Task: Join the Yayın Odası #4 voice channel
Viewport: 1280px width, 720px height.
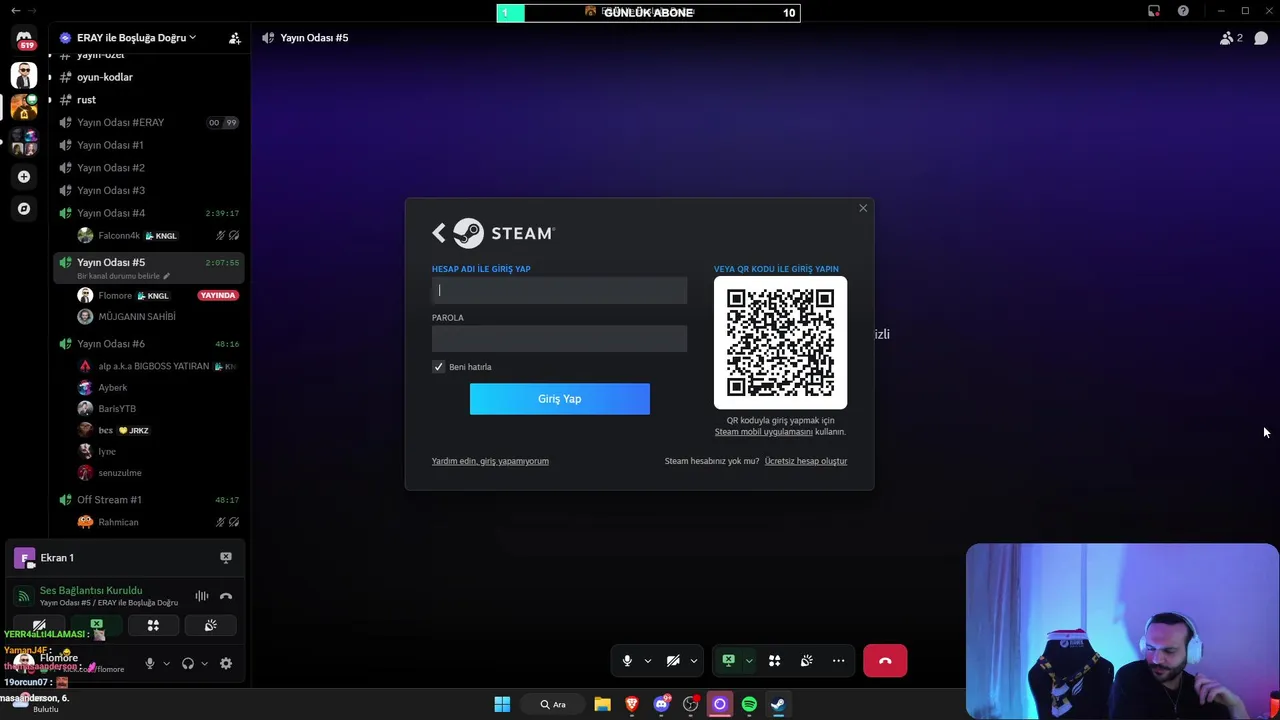Action: pyautogui.click(x=110, y=213)
